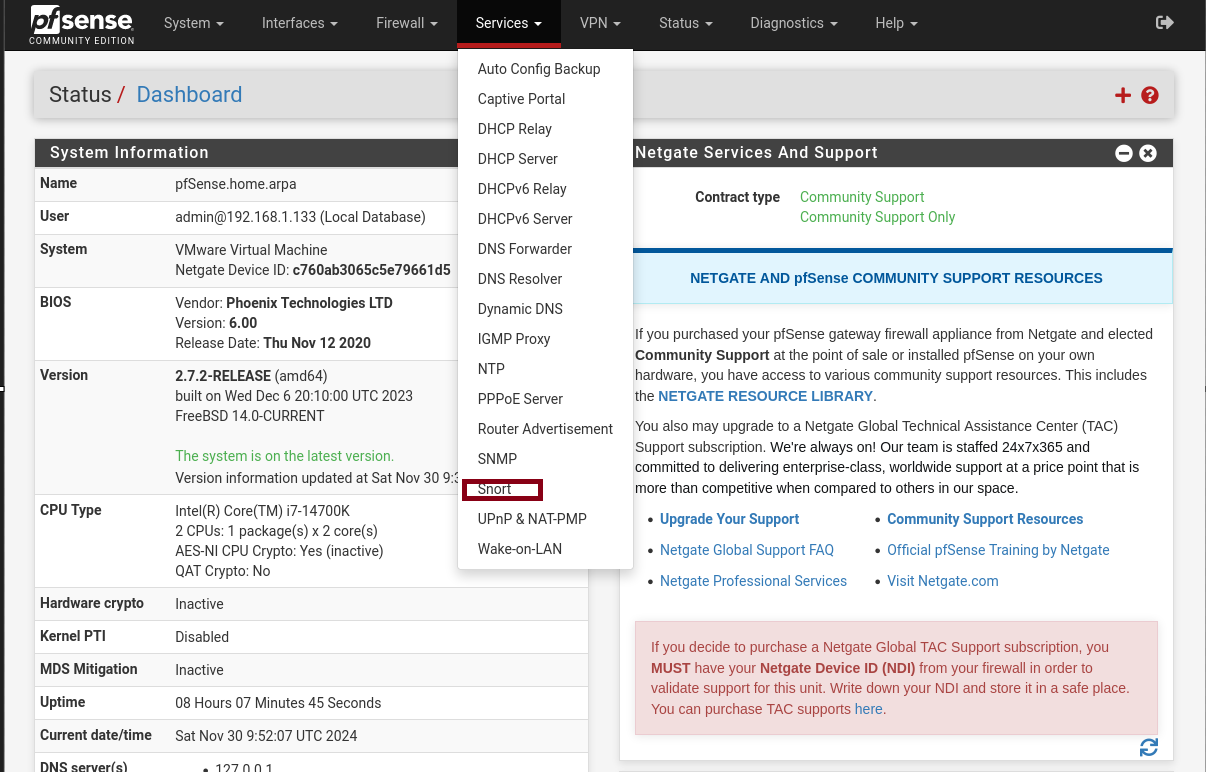The image size is (1206, 772).
Task: Open Netgate Professional Services link
Action: (x=753, y=581)
